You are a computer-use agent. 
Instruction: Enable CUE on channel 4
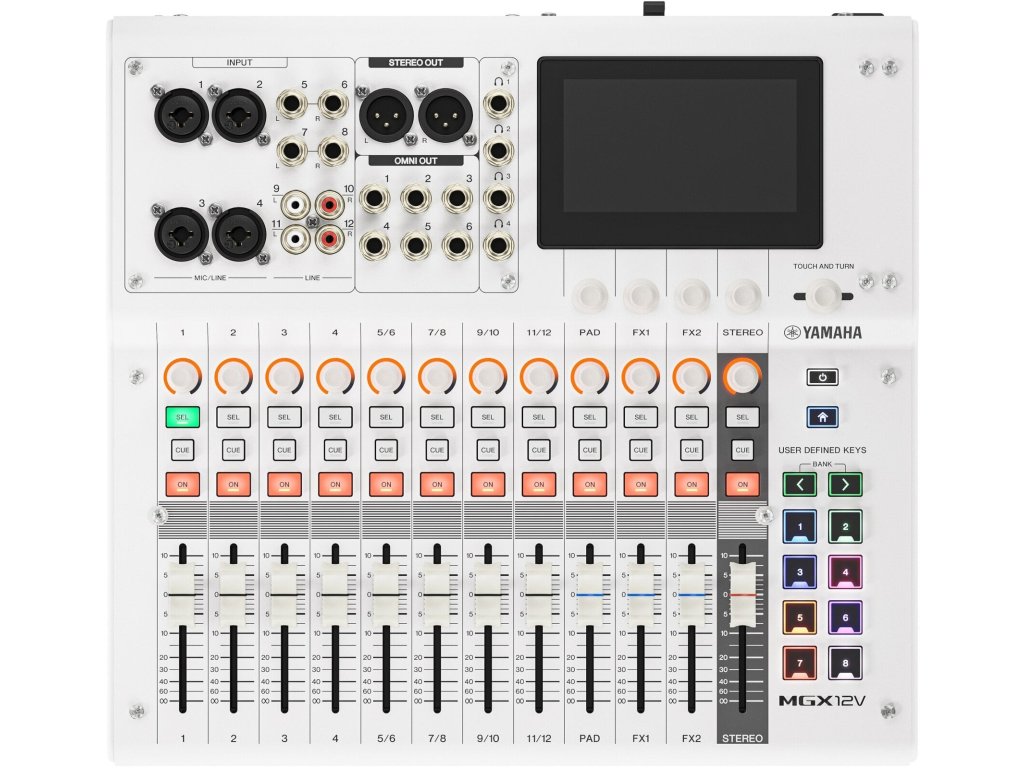click(x=335, y=450)
